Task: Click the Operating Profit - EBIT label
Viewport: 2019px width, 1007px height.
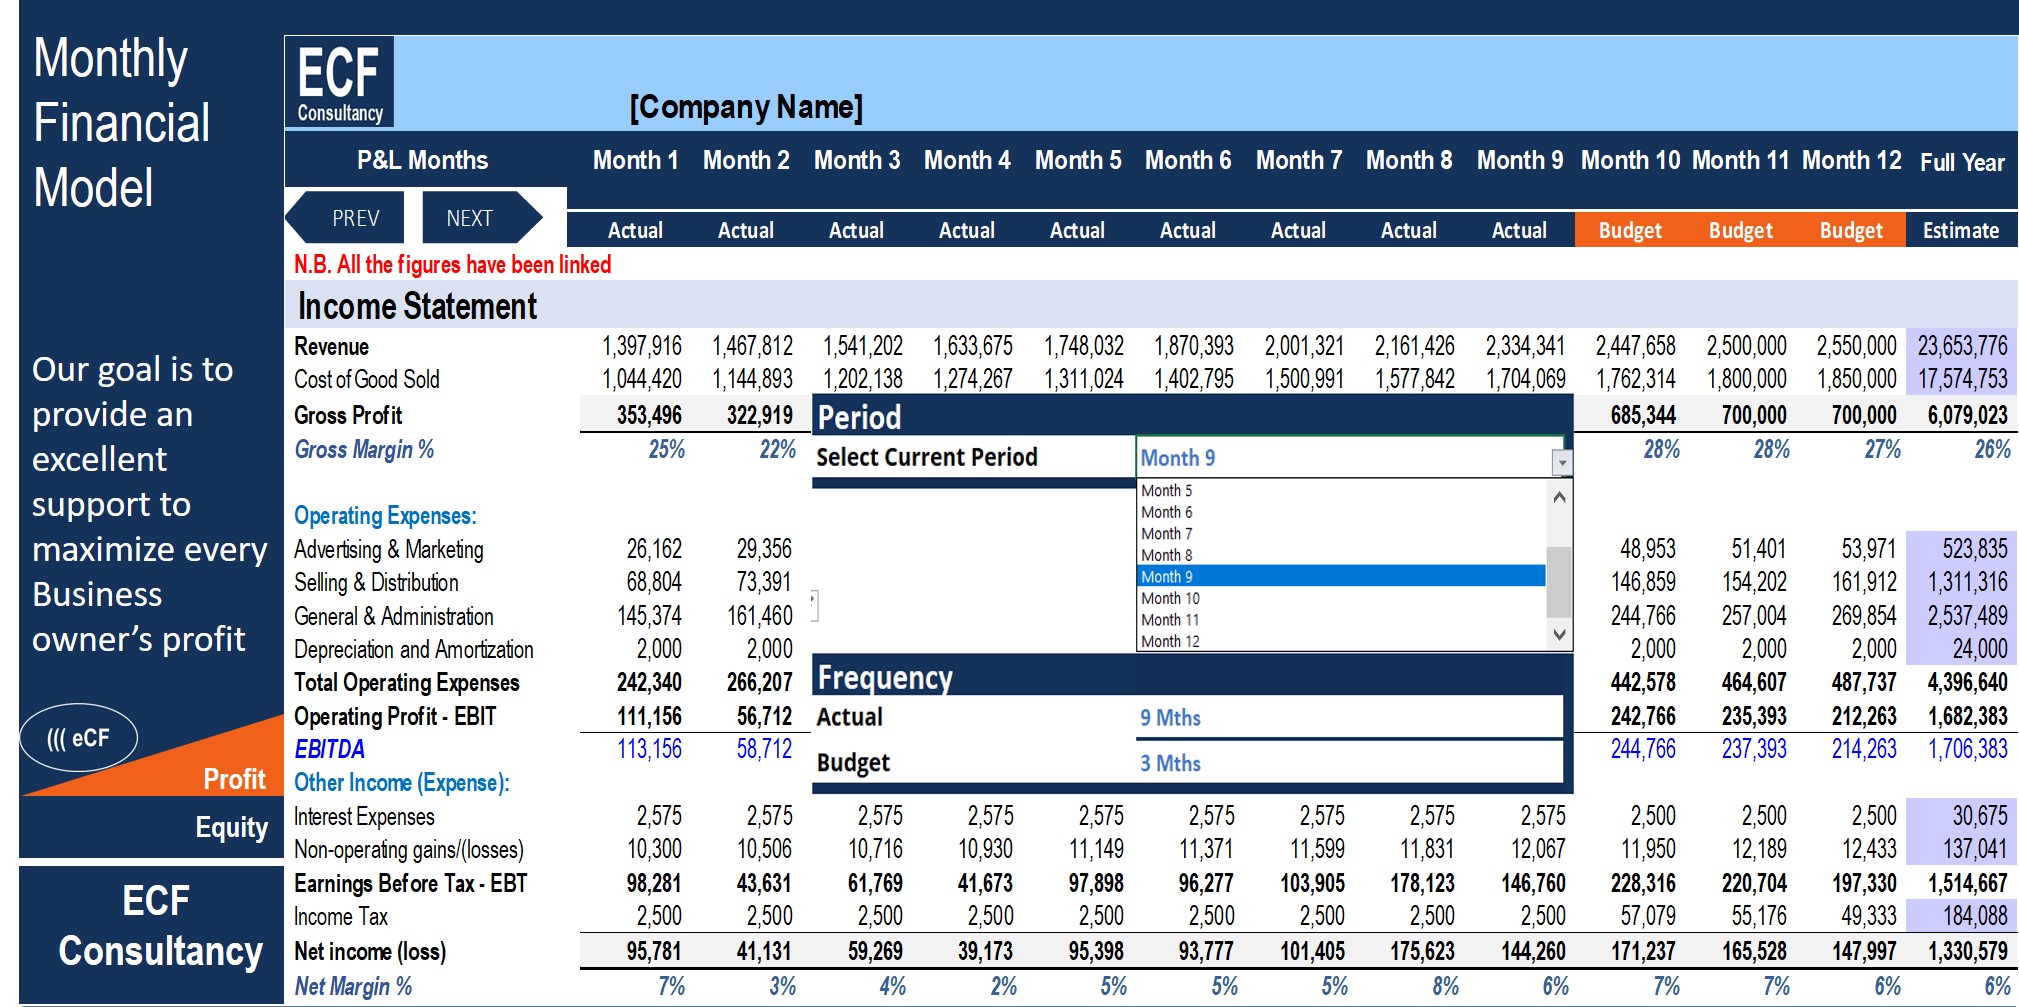Action: click(x=394, y=716)
